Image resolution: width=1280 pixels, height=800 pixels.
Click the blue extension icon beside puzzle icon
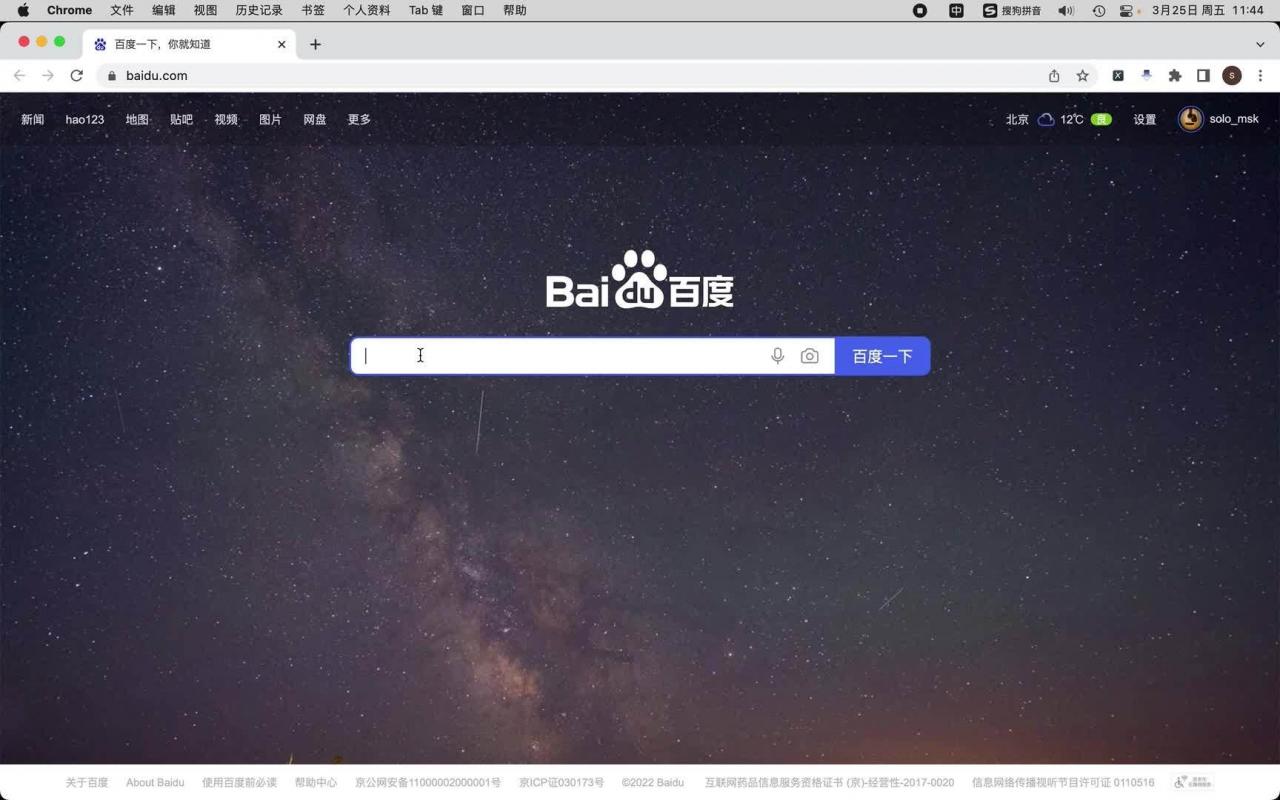pos(1146,76)
